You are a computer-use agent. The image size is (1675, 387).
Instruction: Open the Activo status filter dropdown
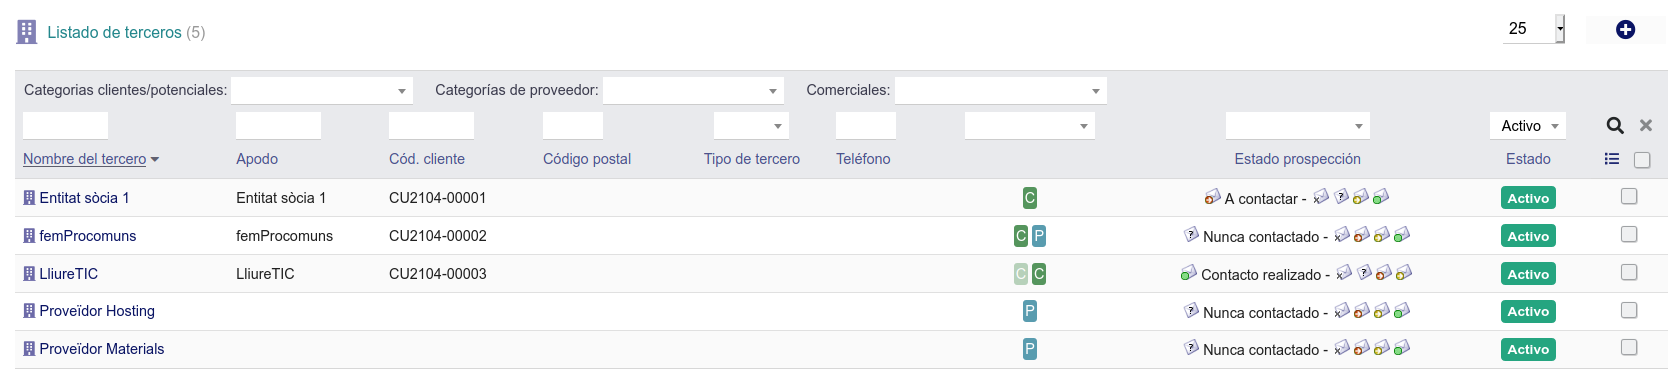coord(1528,126)
